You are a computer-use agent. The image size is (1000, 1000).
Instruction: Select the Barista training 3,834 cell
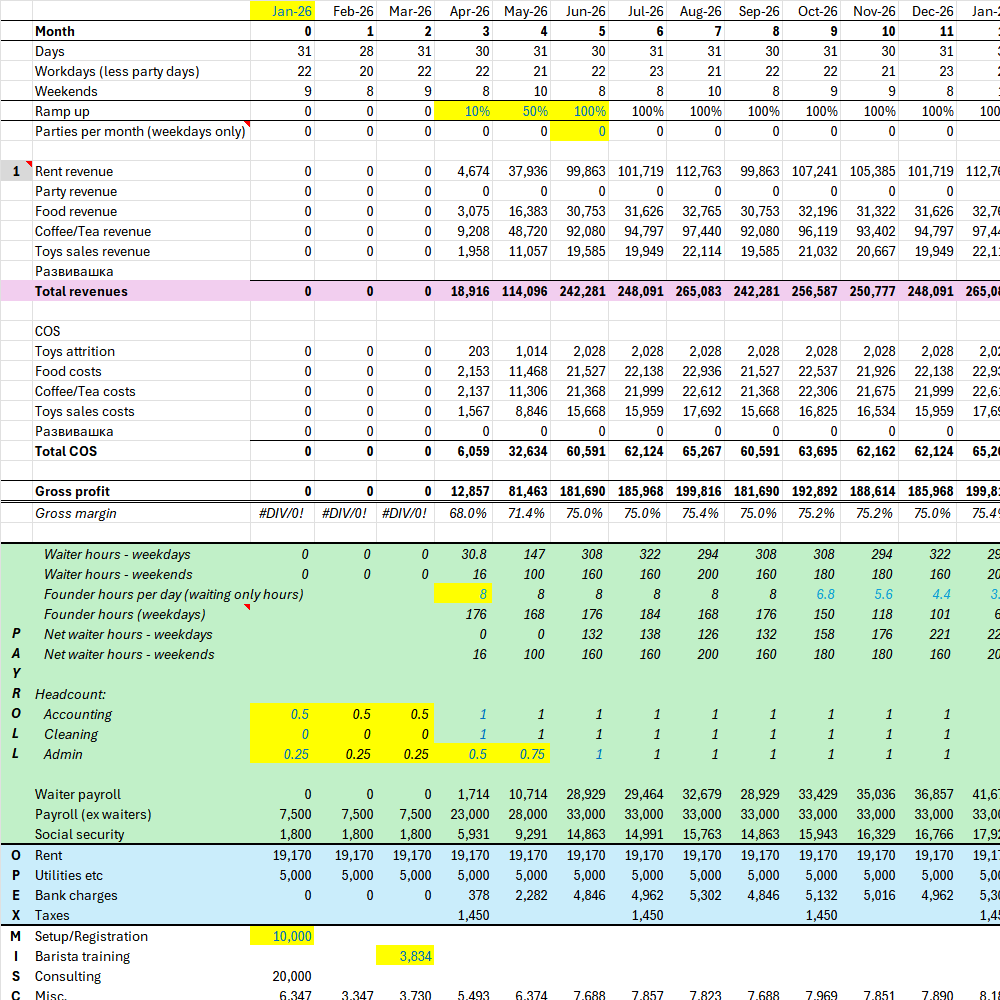pos(405,956)
